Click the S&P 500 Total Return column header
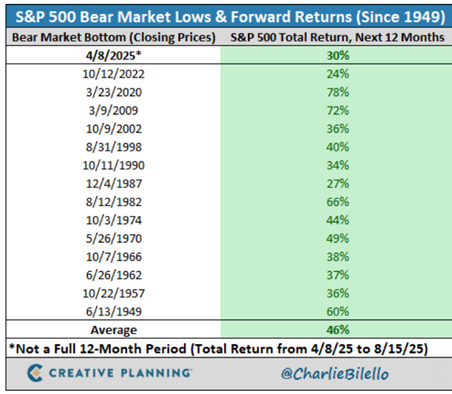Viewport: 452px width, 394px height. [x=337, y=37]
